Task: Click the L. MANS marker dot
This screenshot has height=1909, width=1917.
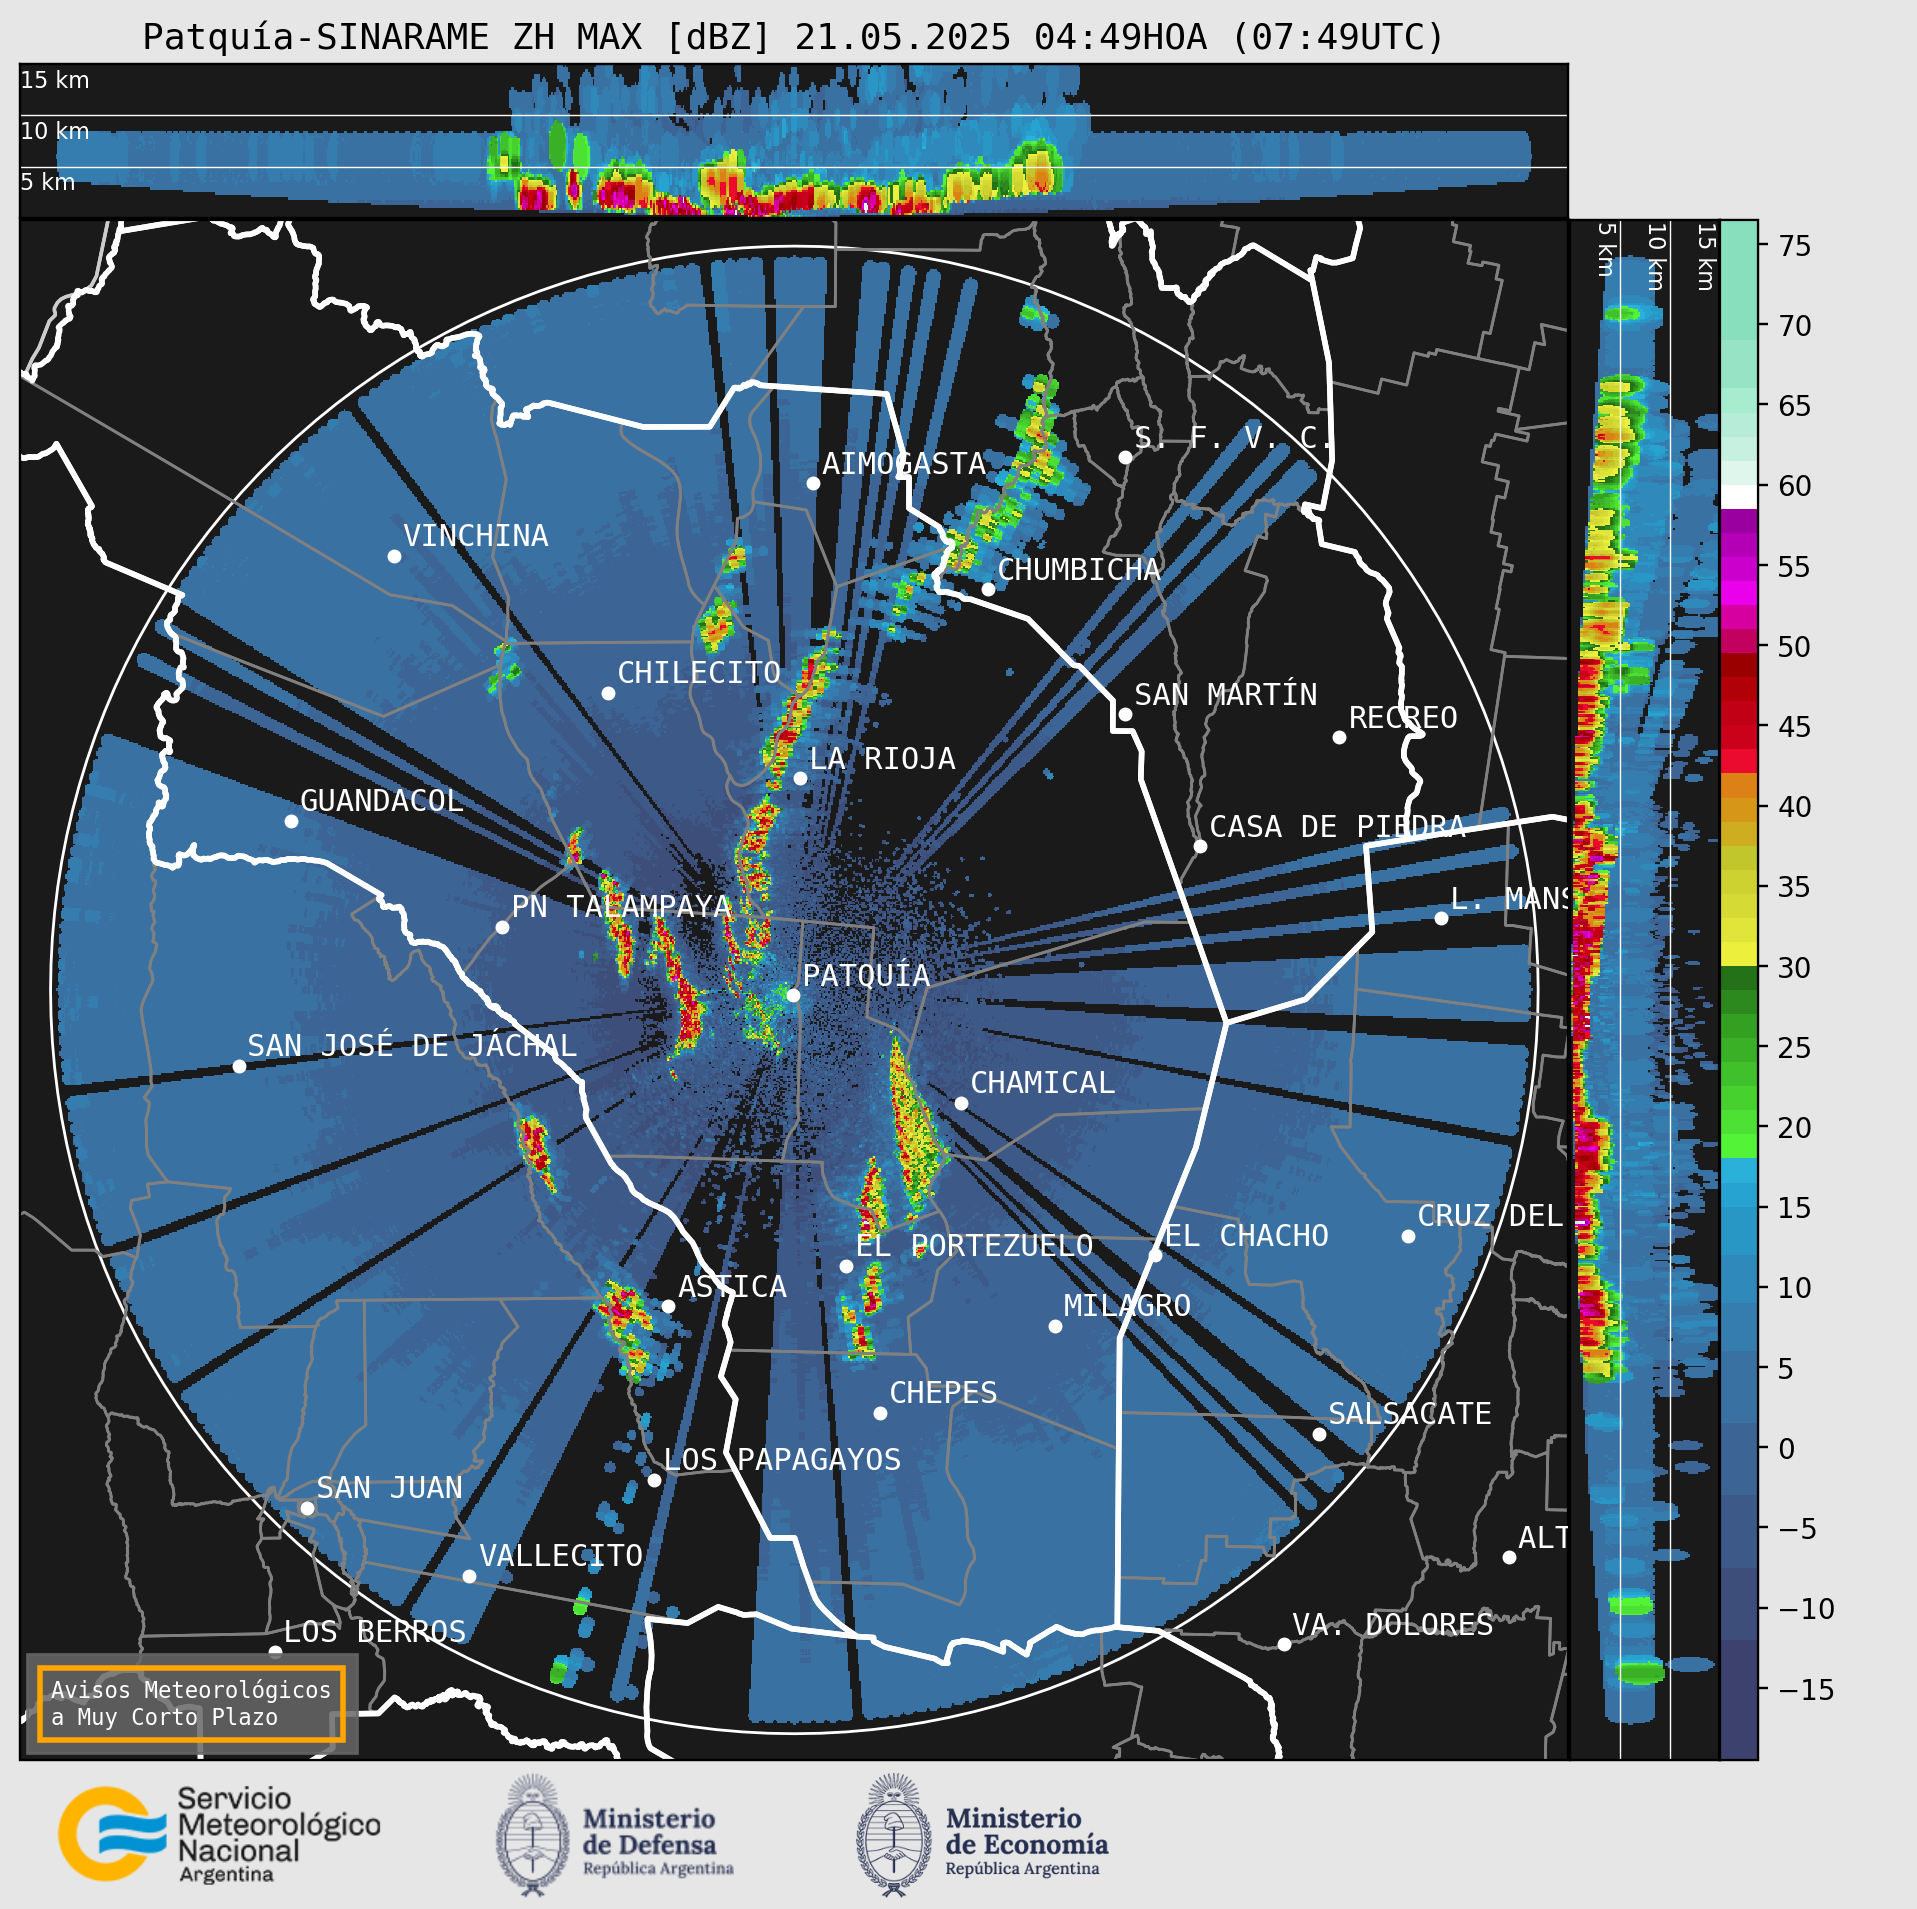Action: click(1441, 918)
